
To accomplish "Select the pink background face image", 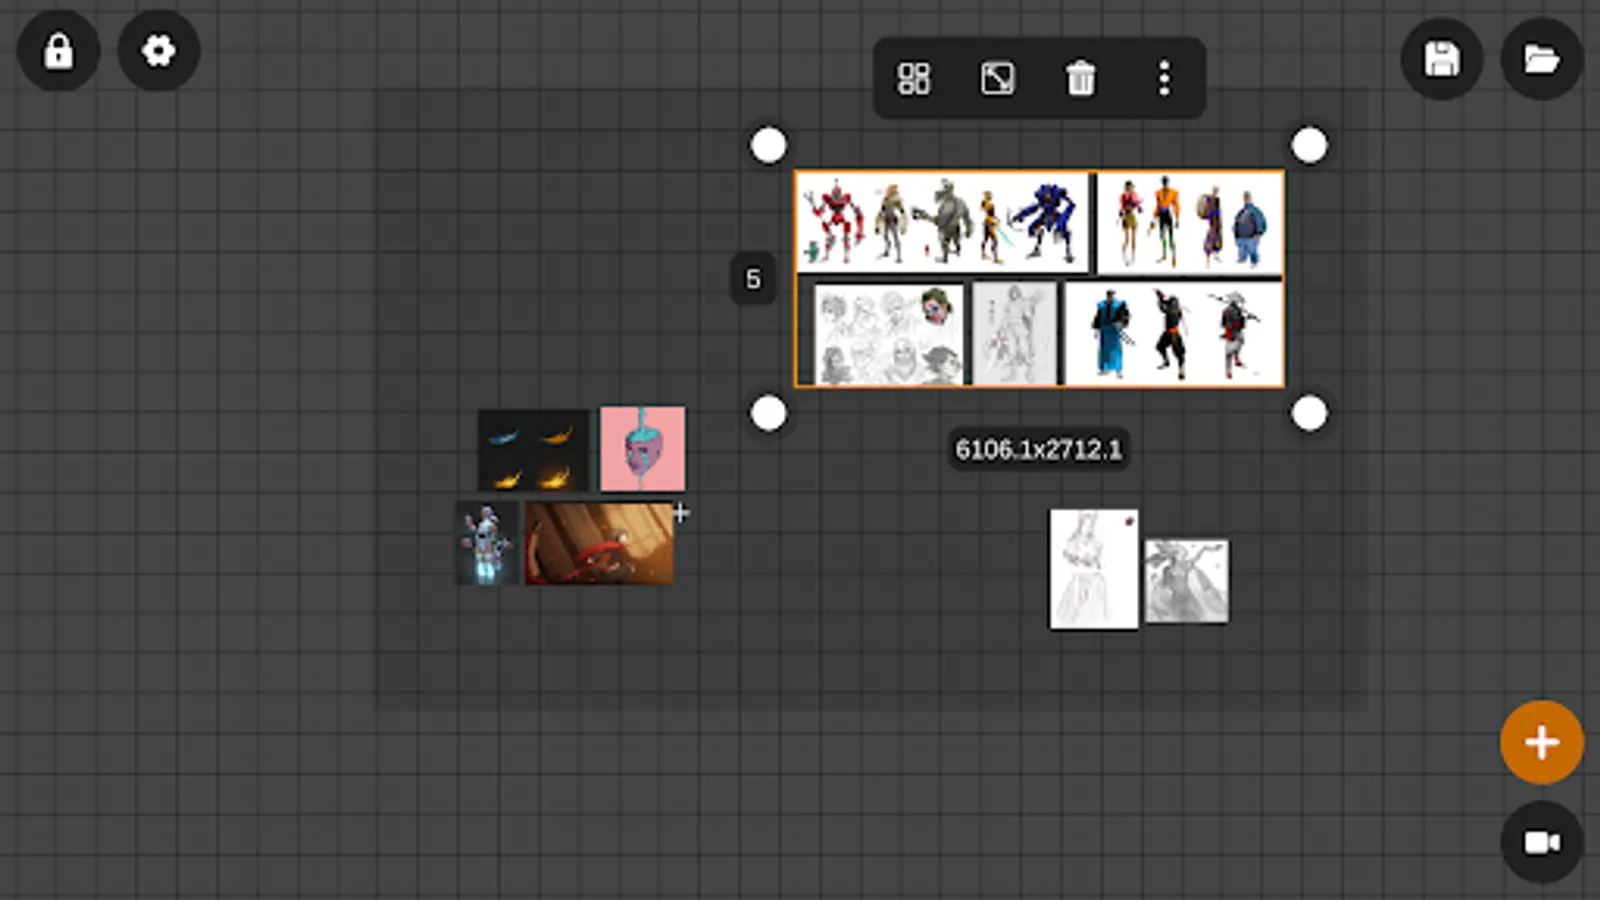I will (642, 448).
